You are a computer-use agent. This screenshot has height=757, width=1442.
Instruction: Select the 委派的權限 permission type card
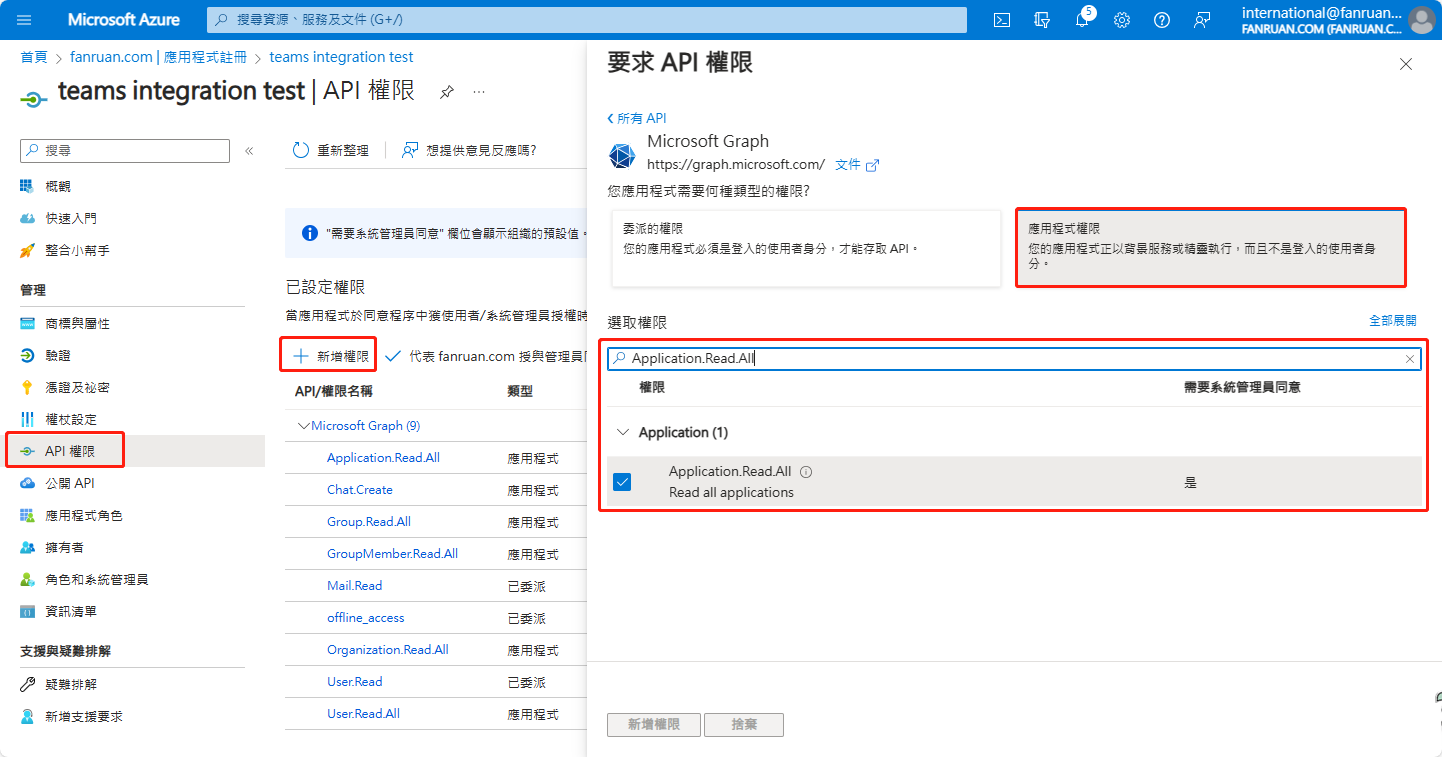click(806, 248)
